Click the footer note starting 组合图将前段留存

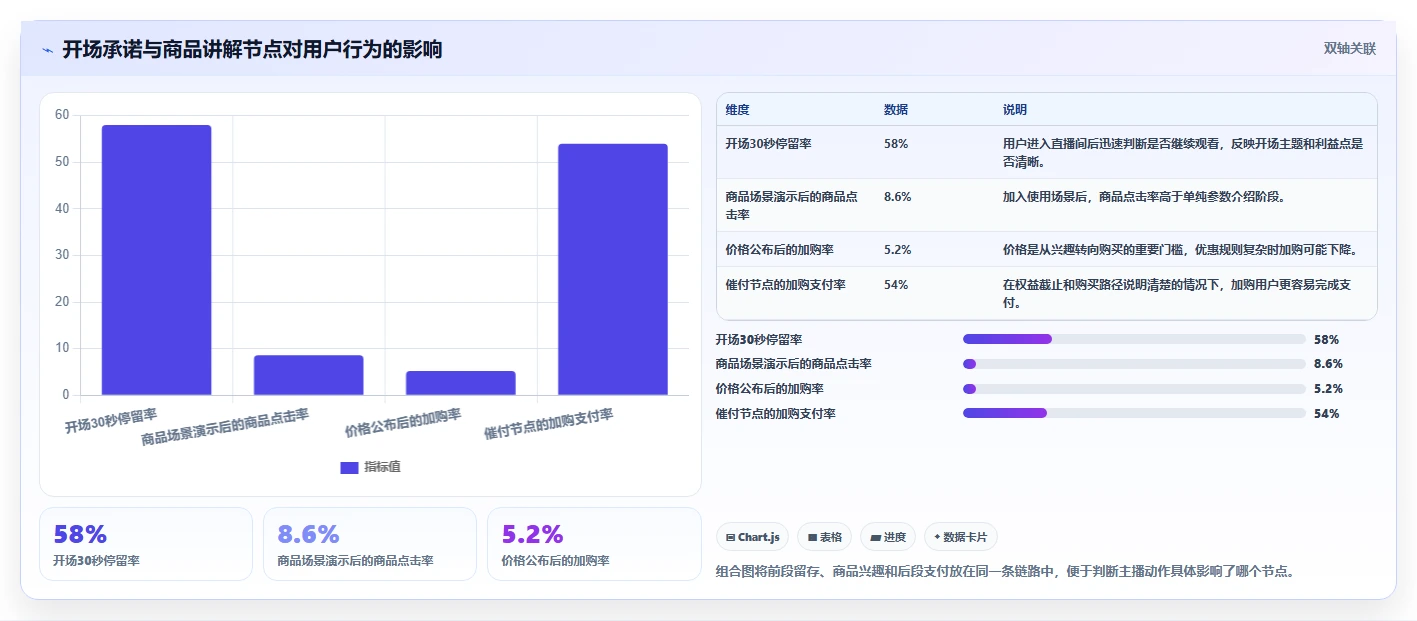pyautogui.click(x=1006, y=571)
